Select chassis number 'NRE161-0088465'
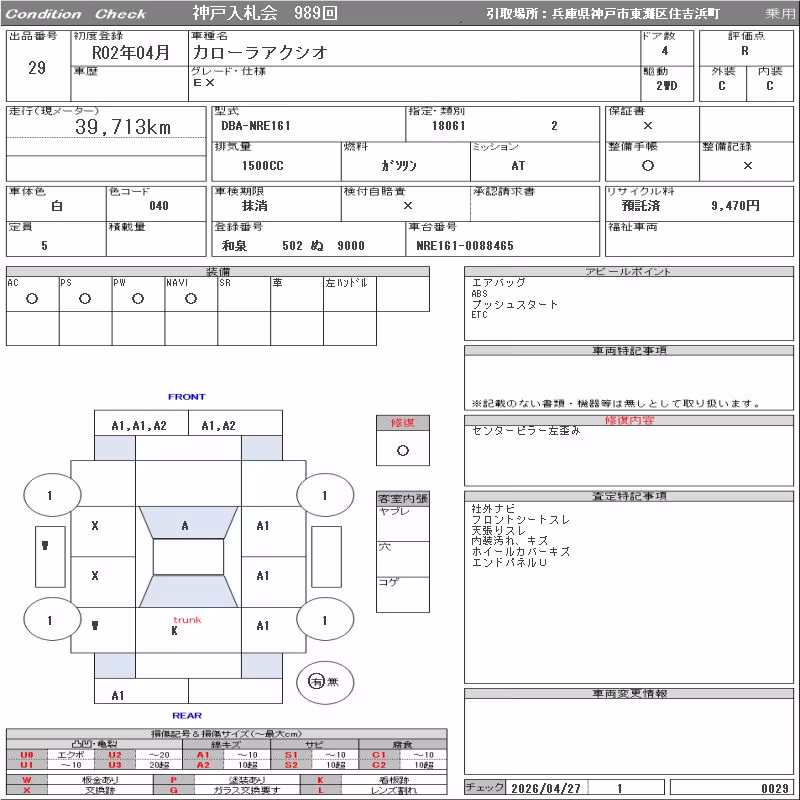This screenshot has width=800, height=800. point(465,245)
